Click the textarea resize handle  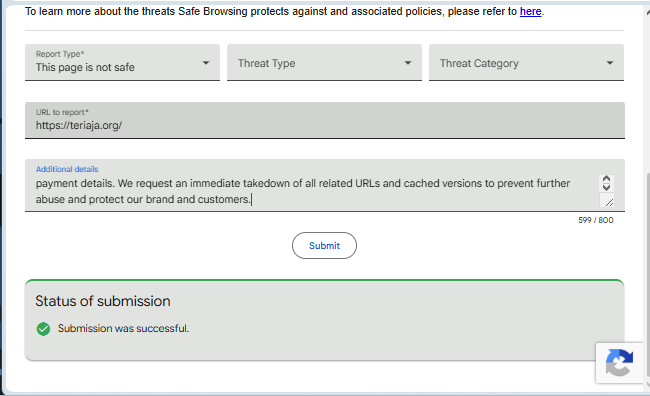[x=609, y=202]
